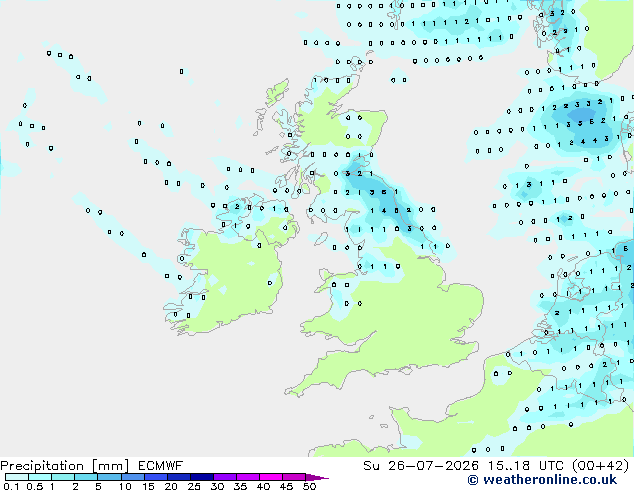Click the 25–30 mm navy legend swatch
This screenshot has width=634, height=490.
[x=202, y=477]
